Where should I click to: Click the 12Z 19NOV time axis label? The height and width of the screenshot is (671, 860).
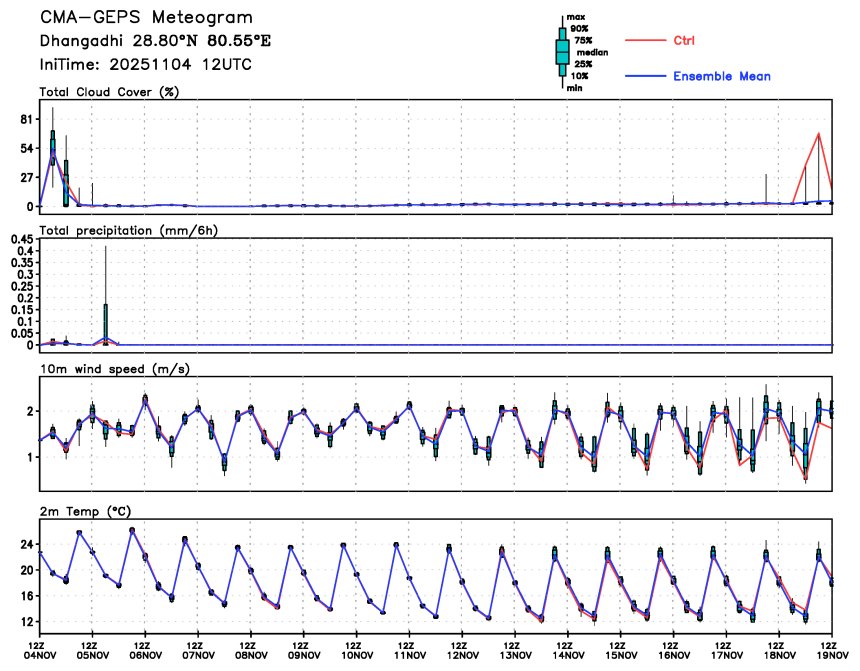(832, 651)
